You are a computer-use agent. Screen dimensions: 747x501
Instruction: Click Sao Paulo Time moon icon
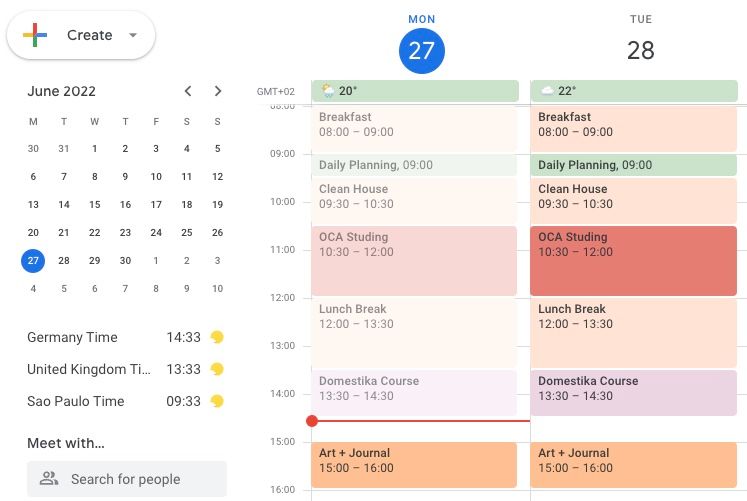216,401
